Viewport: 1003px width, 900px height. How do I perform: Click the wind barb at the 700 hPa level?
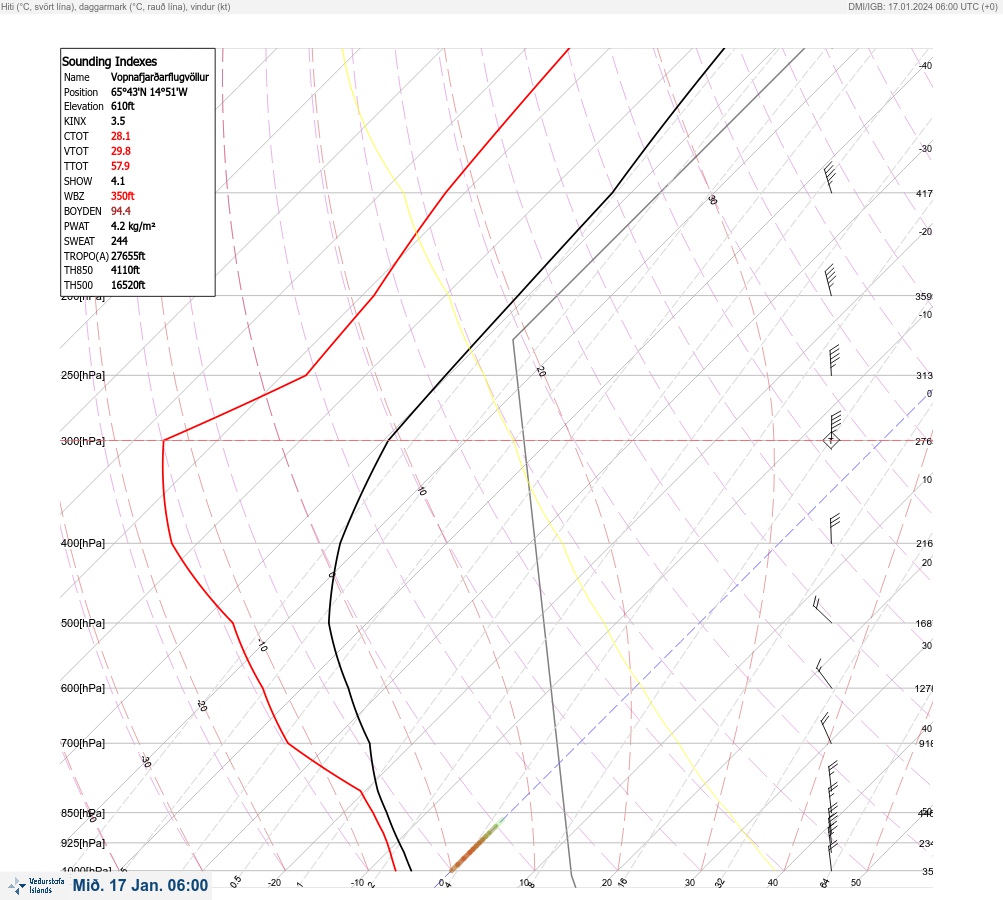pos(826,728)
